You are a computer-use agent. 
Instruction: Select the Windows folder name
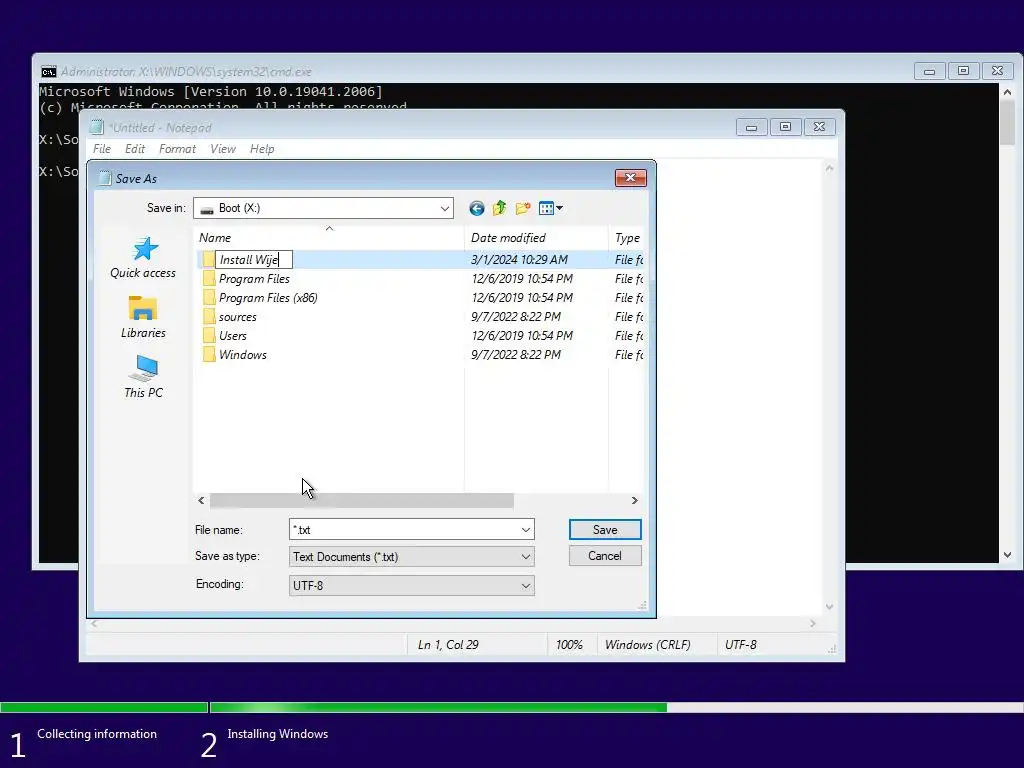(x=242, y=355)
